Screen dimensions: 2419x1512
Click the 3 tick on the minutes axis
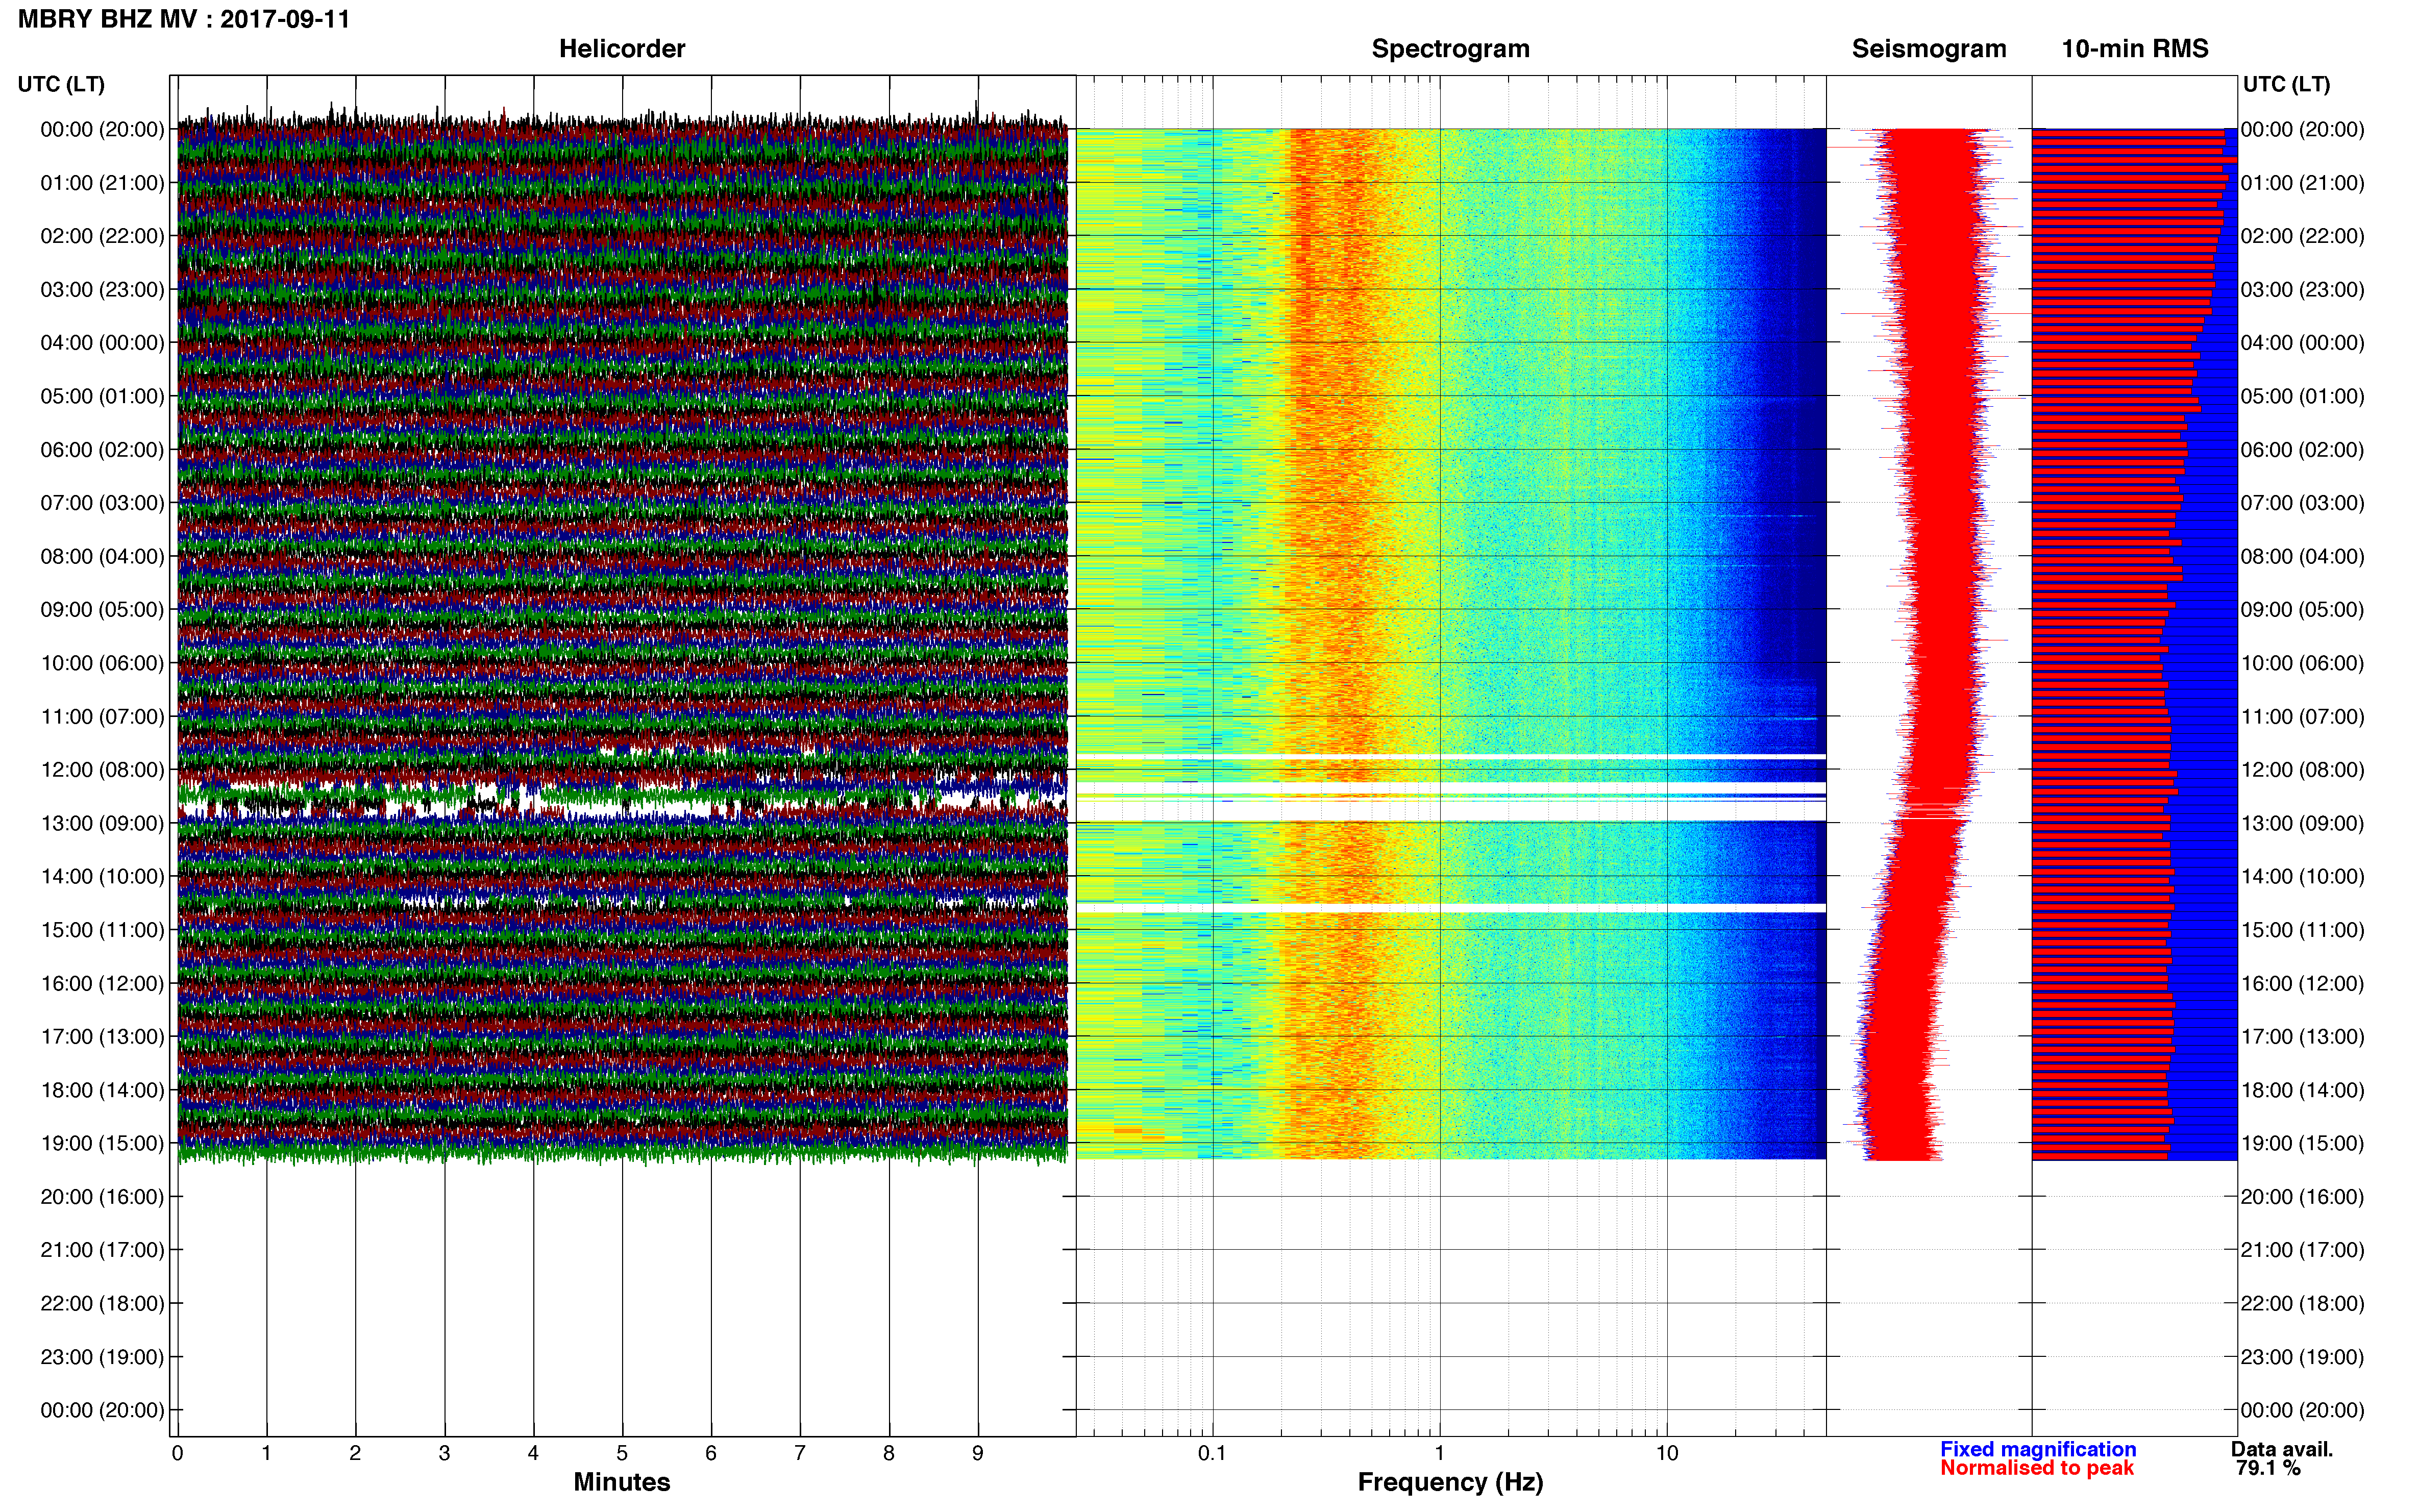(x=444, y=1453)
